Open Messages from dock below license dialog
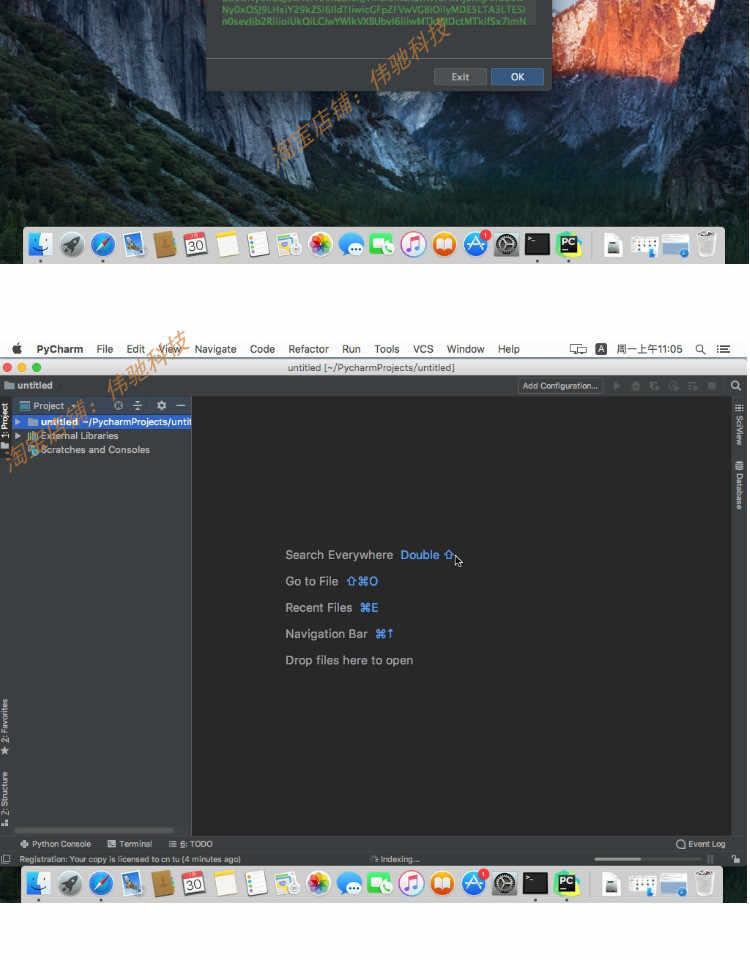This screenshot has width=750, height=960. tap(351, 245)
